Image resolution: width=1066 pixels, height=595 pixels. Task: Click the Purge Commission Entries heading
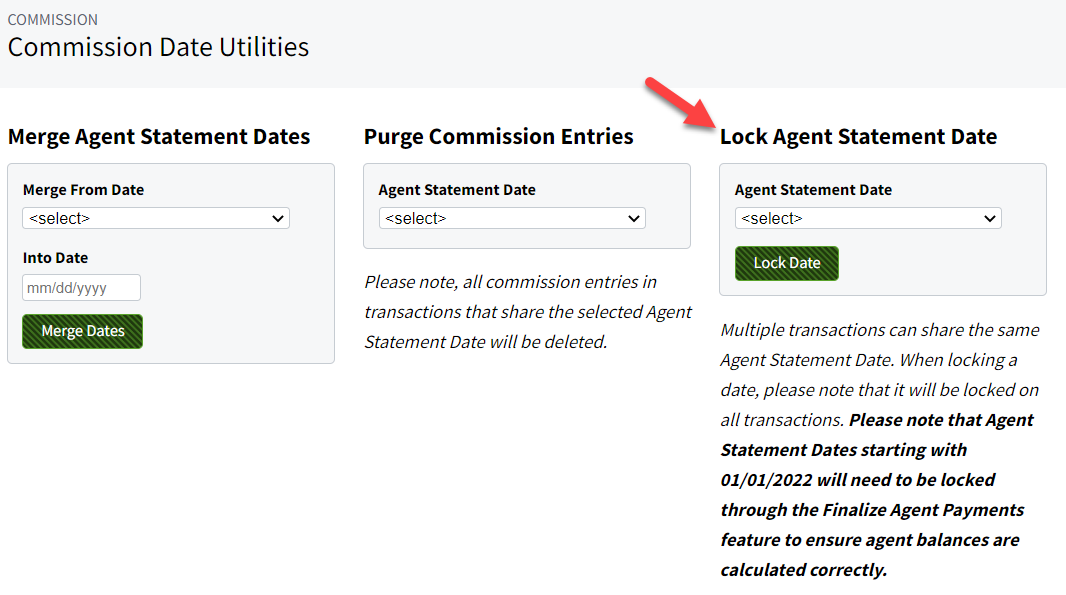coord(501,136)
